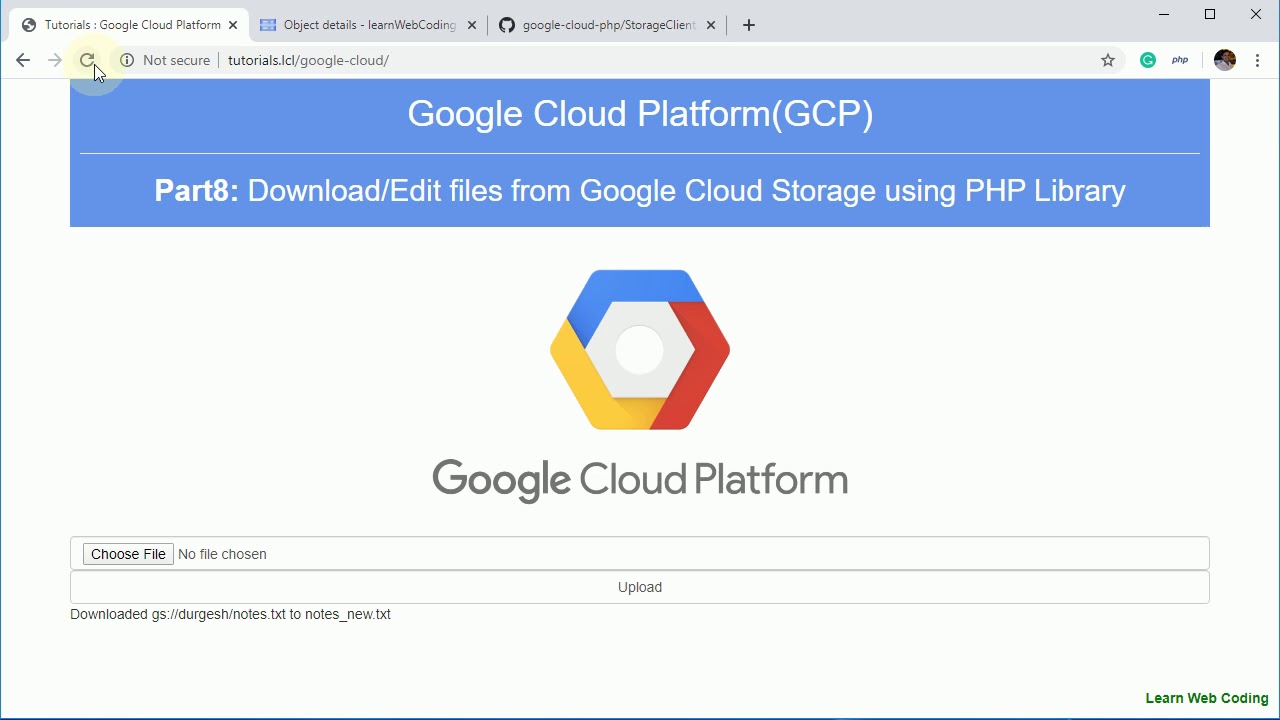Click the Choose File button
1280x720 pixels.
[x=128, y=554]
